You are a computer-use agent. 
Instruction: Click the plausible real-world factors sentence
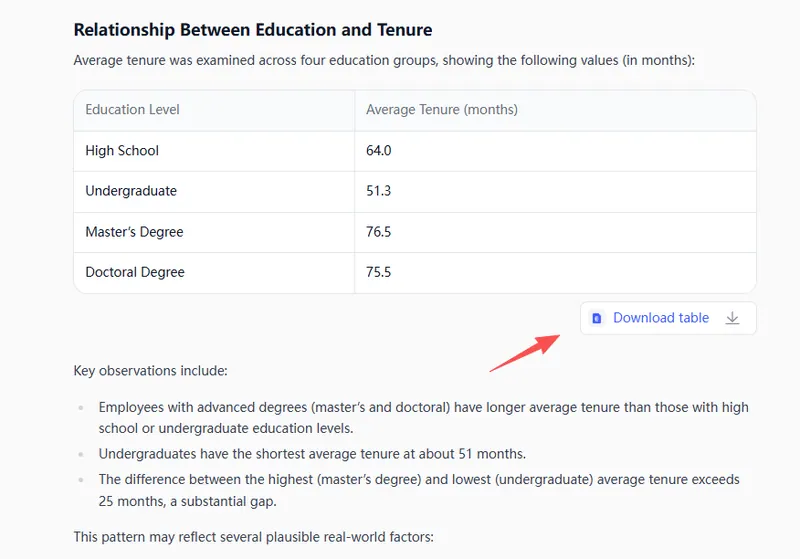tap(253, 537)
